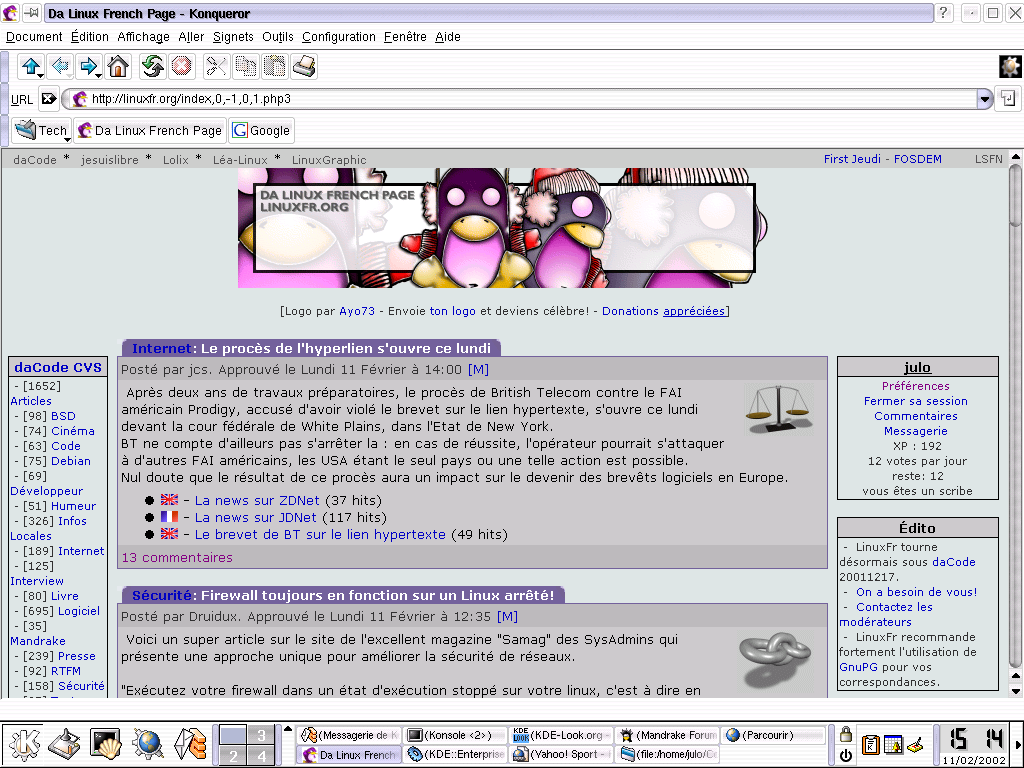Screen dimensions: 1024x768
Task: Switch to Mandrake Forum taskbar entry
Action: (x=667, y=735)
